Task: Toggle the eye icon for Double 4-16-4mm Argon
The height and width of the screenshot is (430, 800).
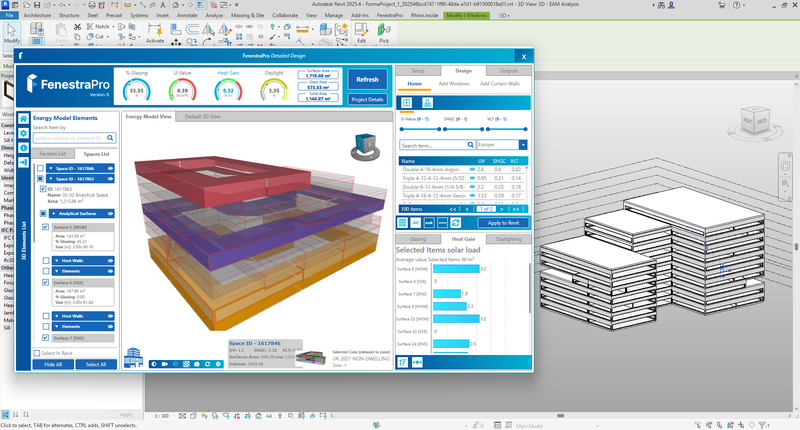Action: pos(472,169)
